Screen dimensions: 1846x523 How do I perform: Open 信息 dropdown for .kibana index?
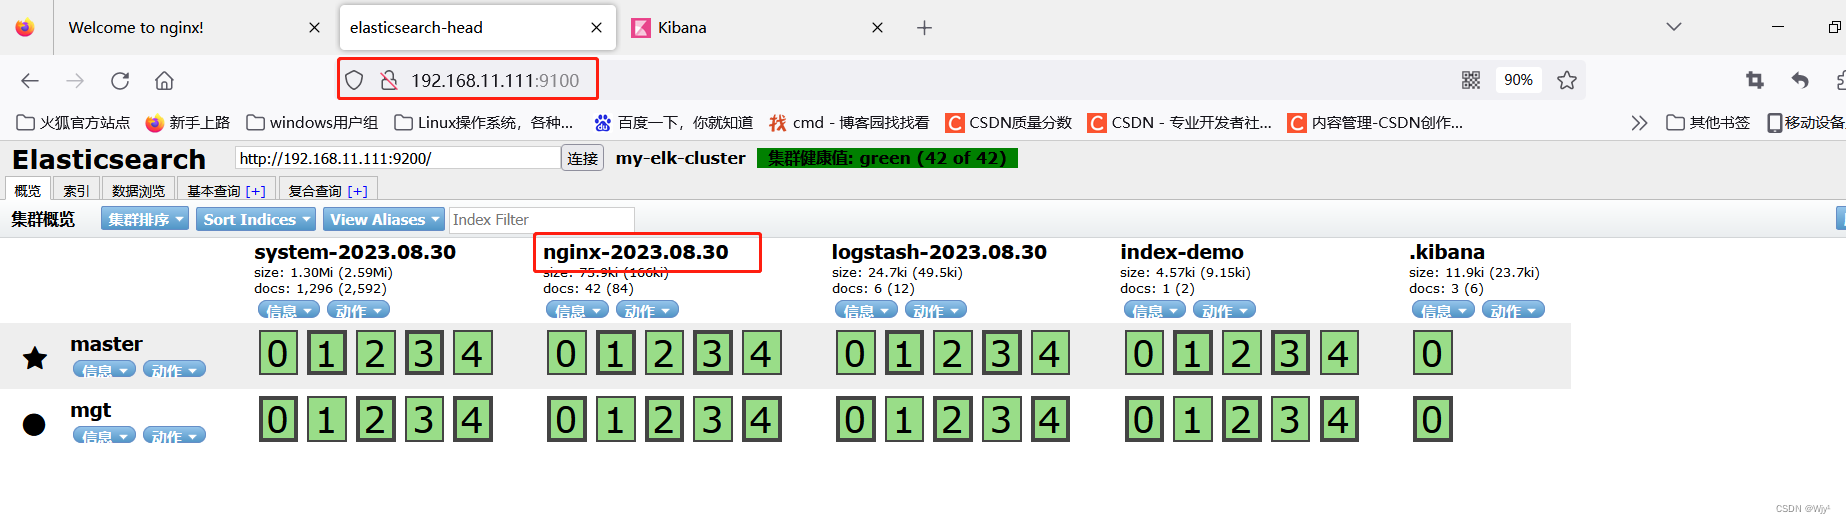[1444, 310]
